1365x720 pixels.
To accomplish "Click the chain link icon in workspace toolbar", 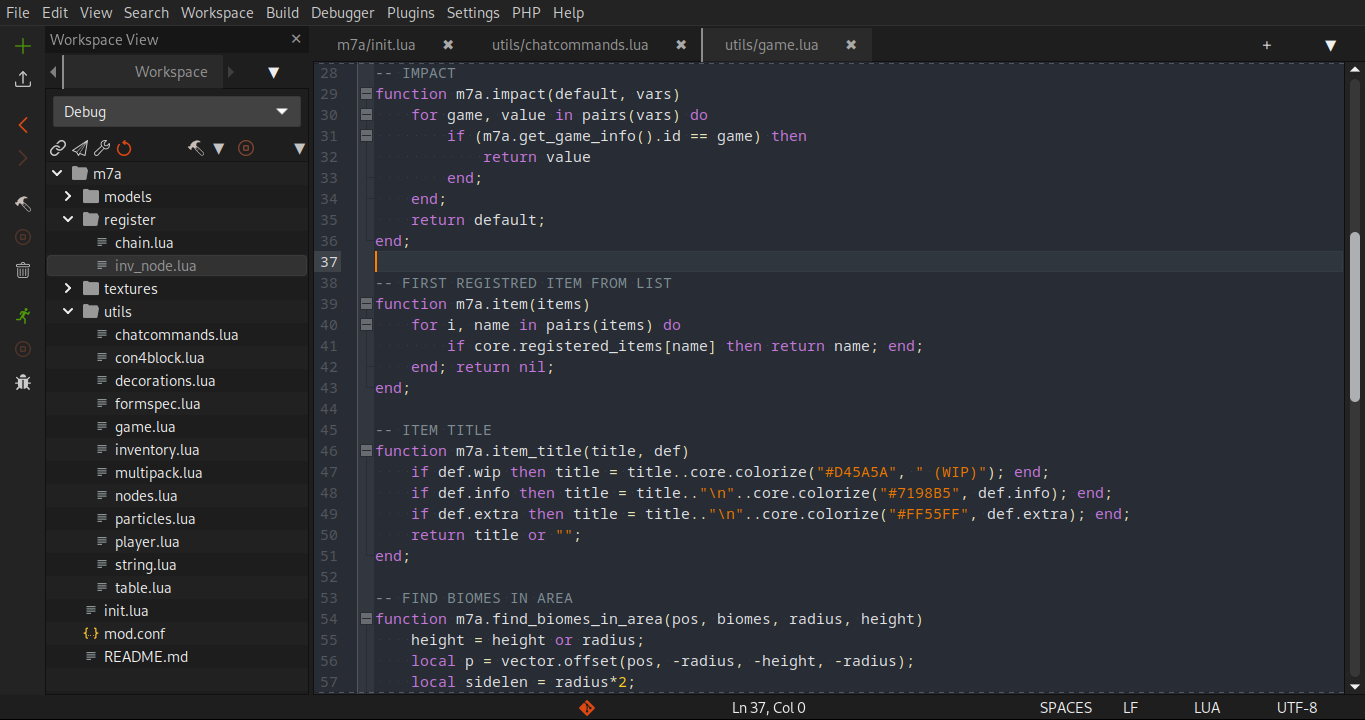I will point(58,149).
